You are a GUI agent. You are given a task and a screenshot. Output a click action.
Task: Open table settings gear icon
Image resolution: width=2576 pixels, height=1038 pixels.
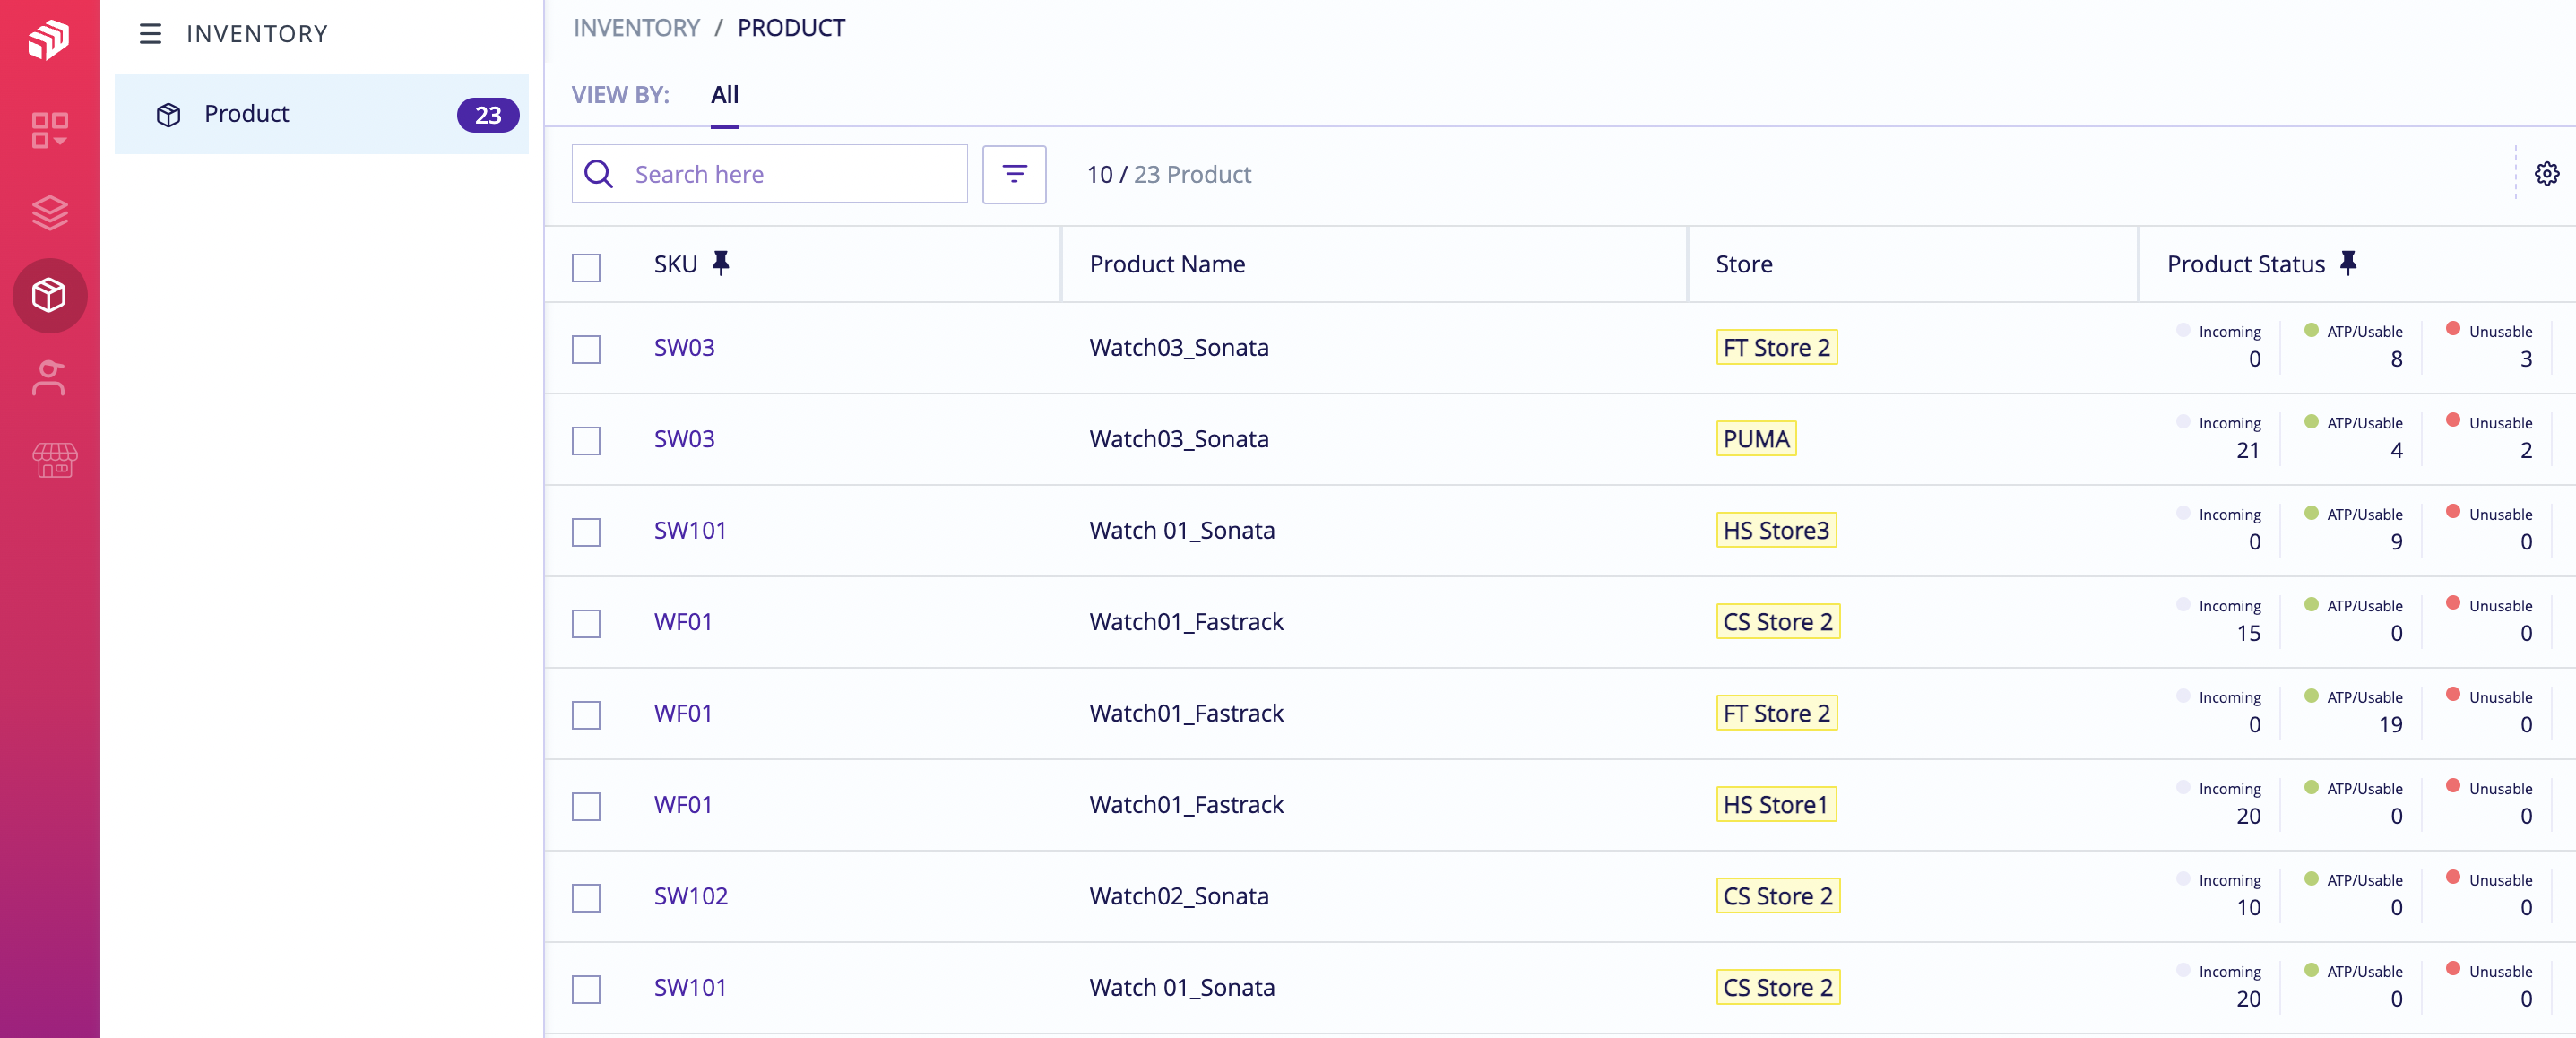[2546, 174]
